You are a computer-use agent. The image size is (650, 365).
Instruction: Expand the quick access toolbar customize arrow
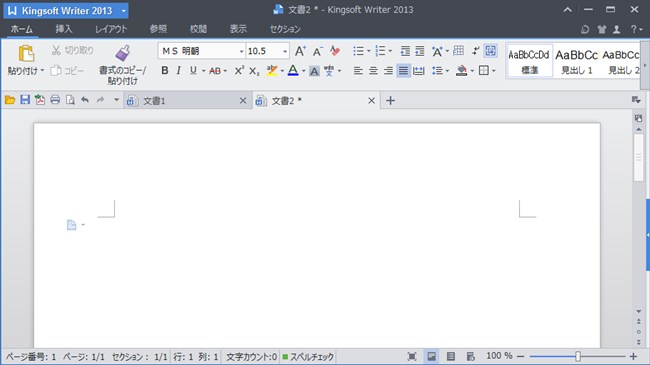tap(116, 100)
